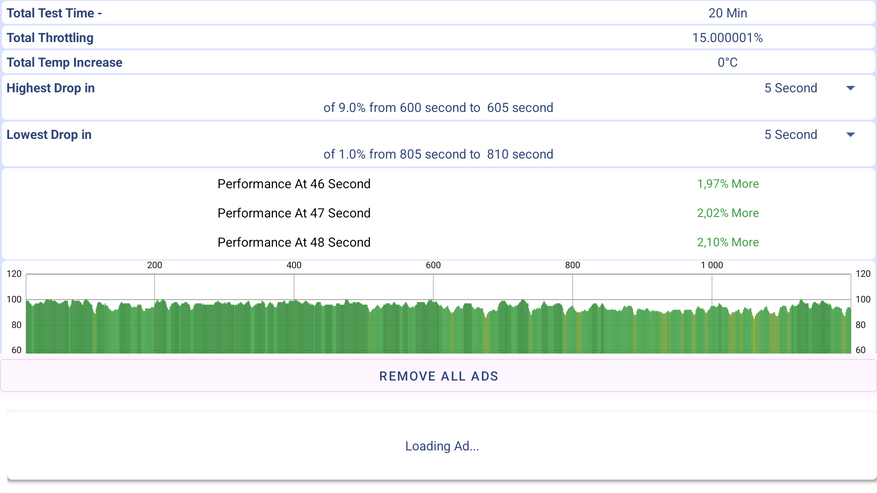
Task: Tap the Lowest Drop in label
Action: click(x=49, y=134)
